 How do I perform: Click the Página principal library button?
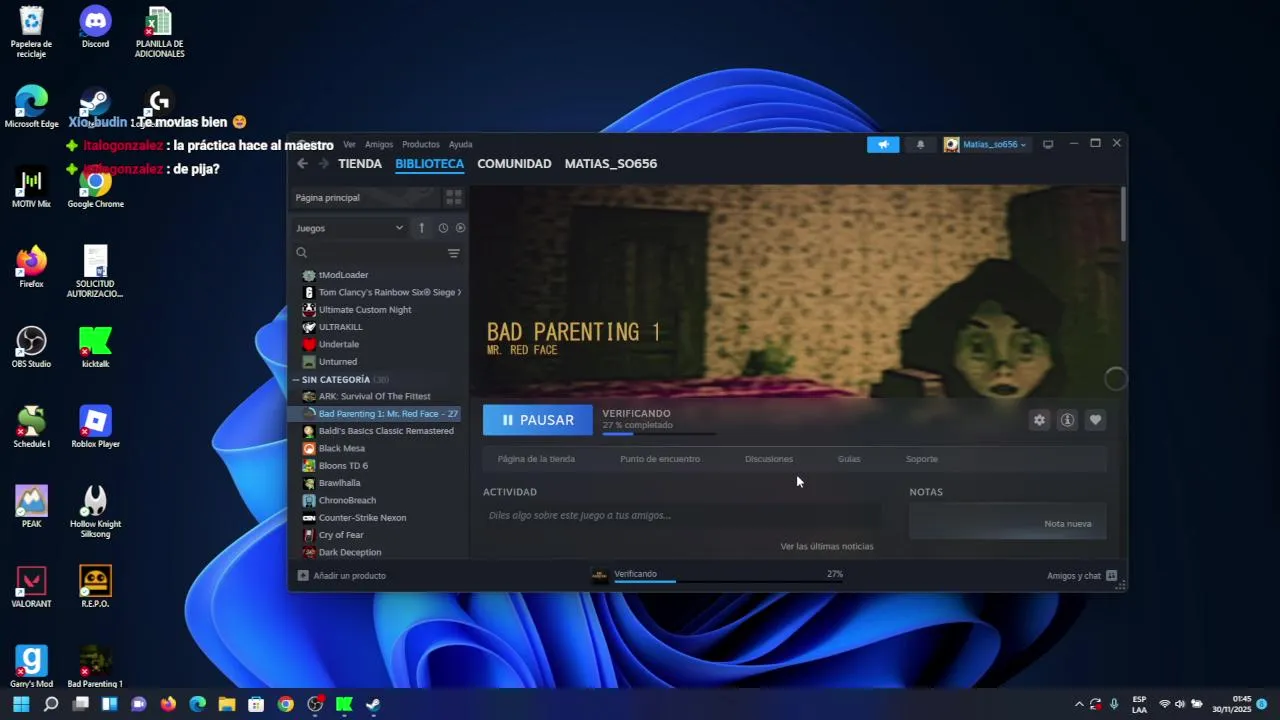coord(365,198)
